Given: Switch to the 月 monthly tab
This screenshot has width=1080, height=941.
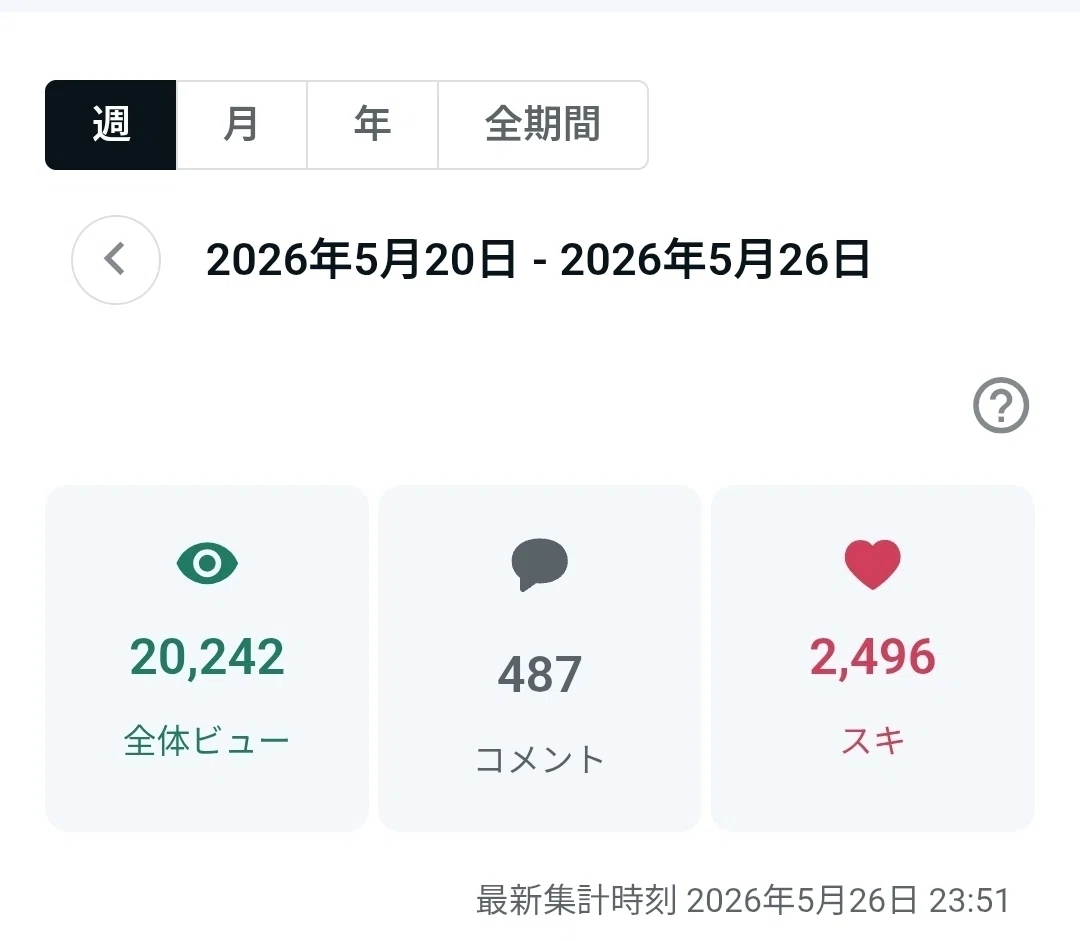Looking at the screenshot, I should [241, 125].
